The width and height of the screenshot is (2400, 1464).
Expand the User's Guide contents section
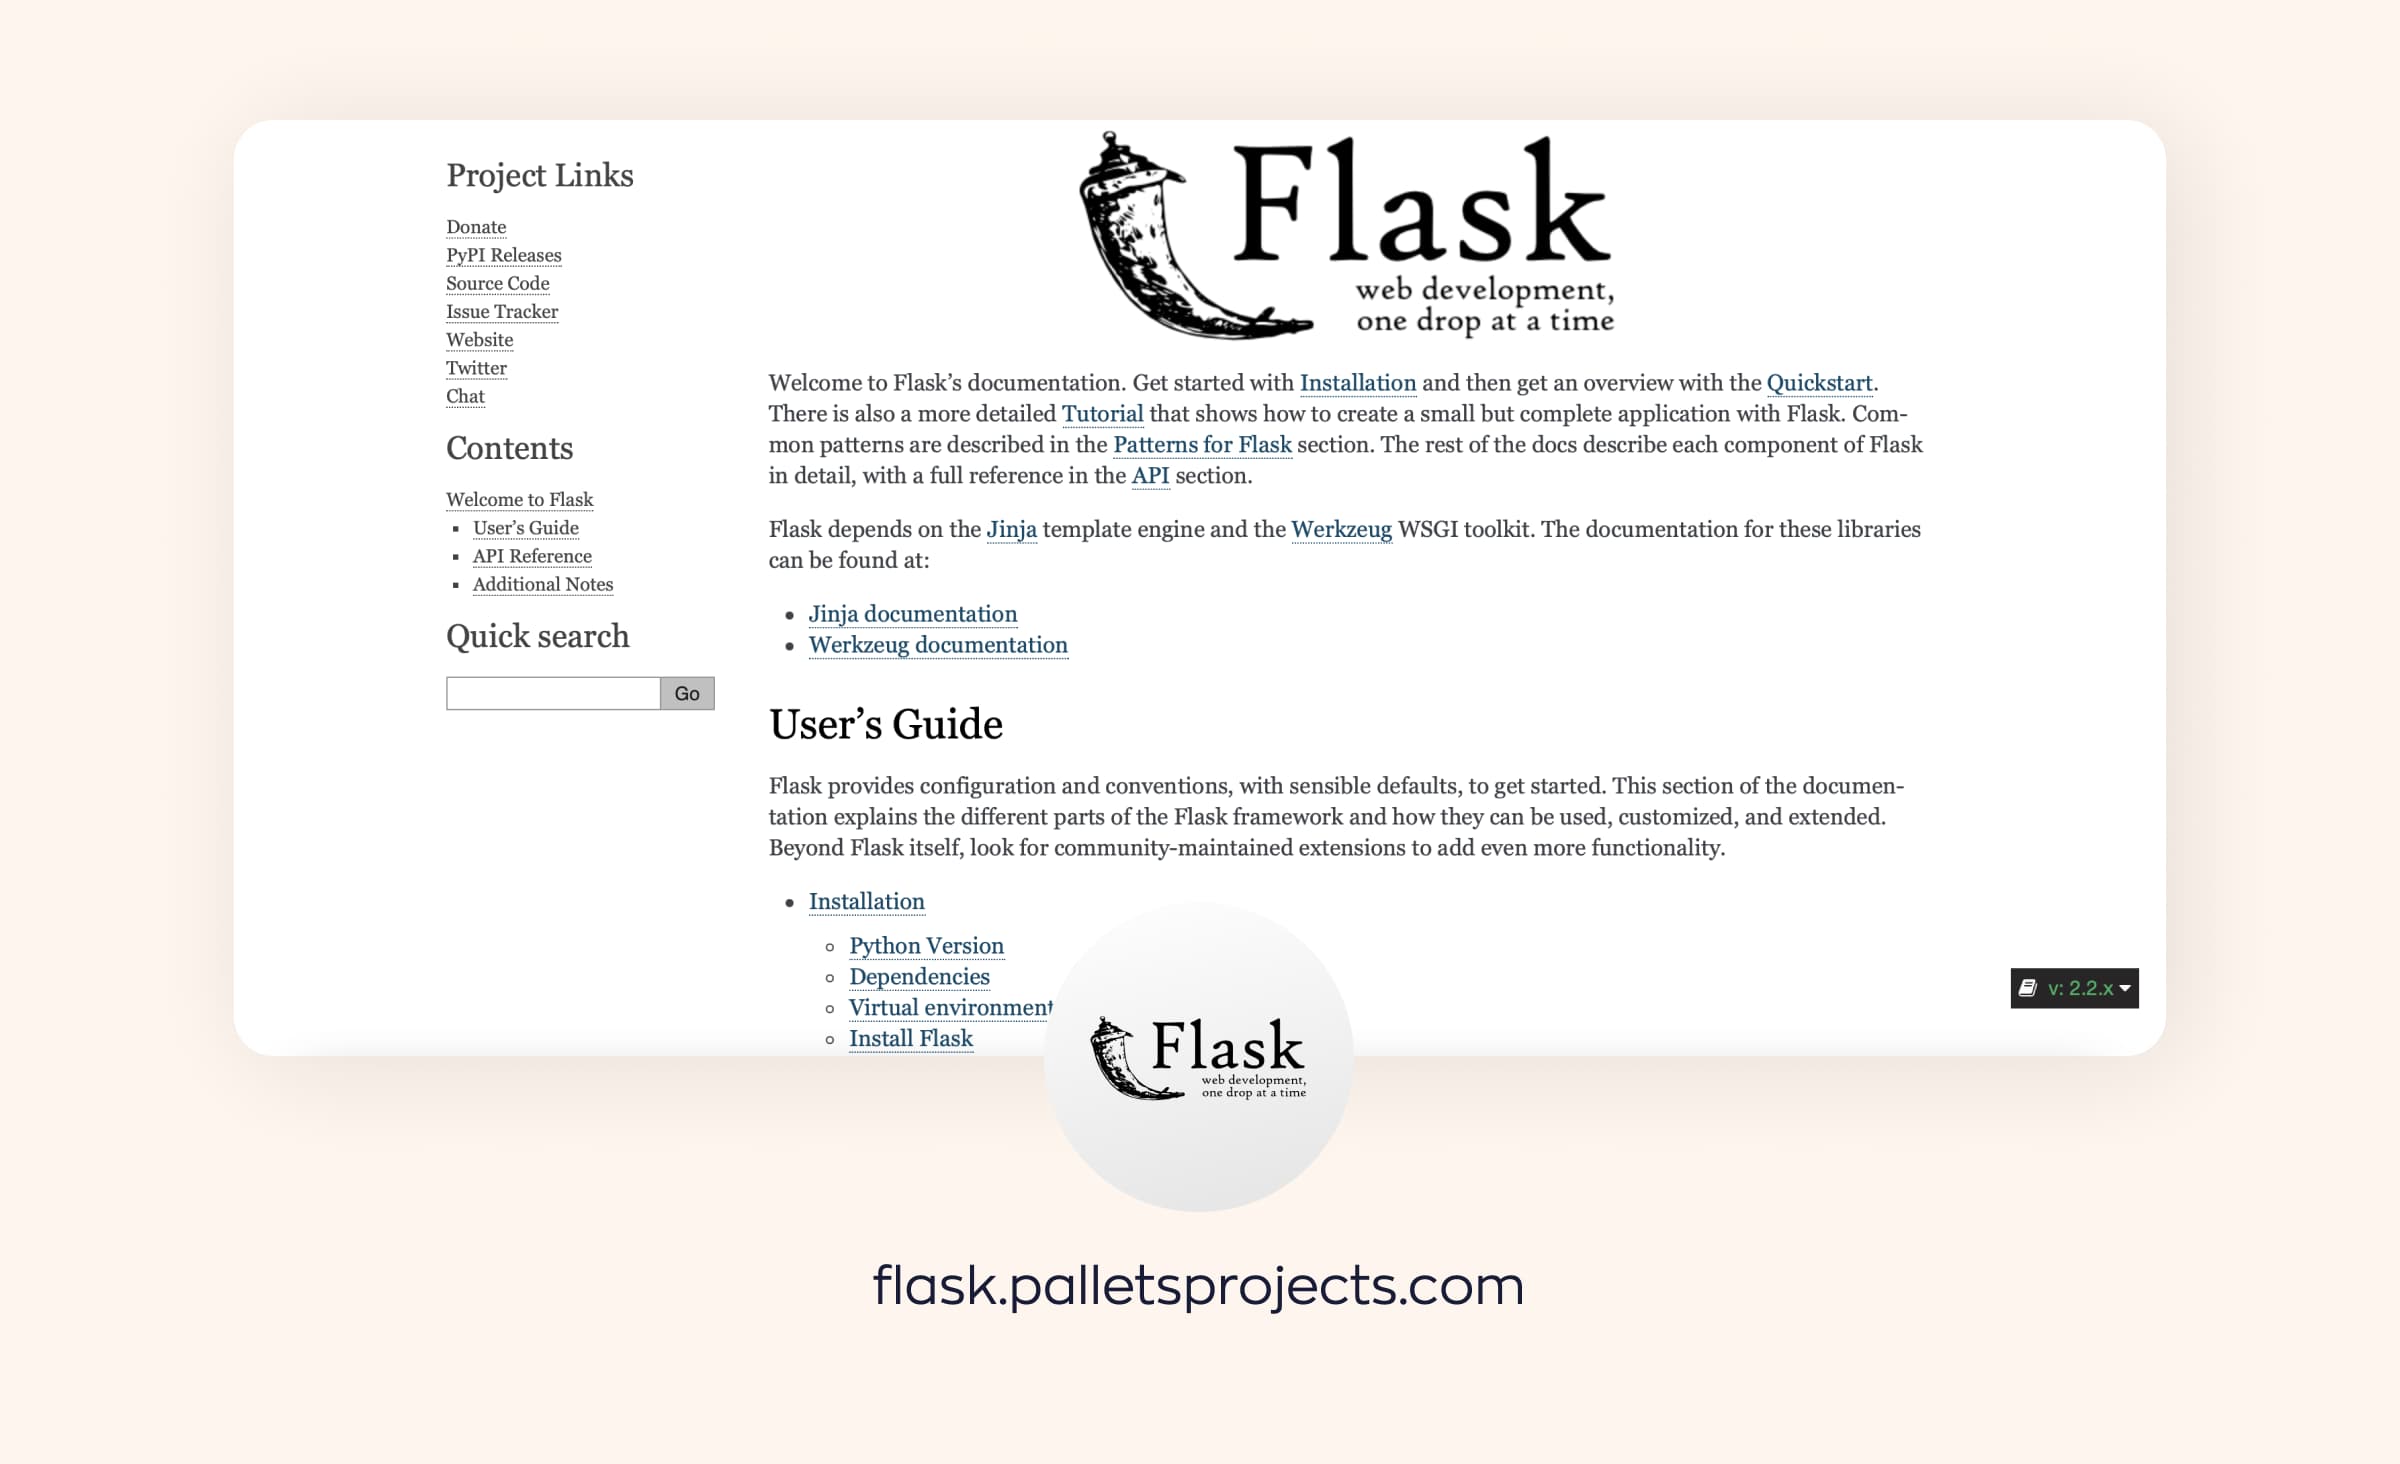[x=525, y=528]
